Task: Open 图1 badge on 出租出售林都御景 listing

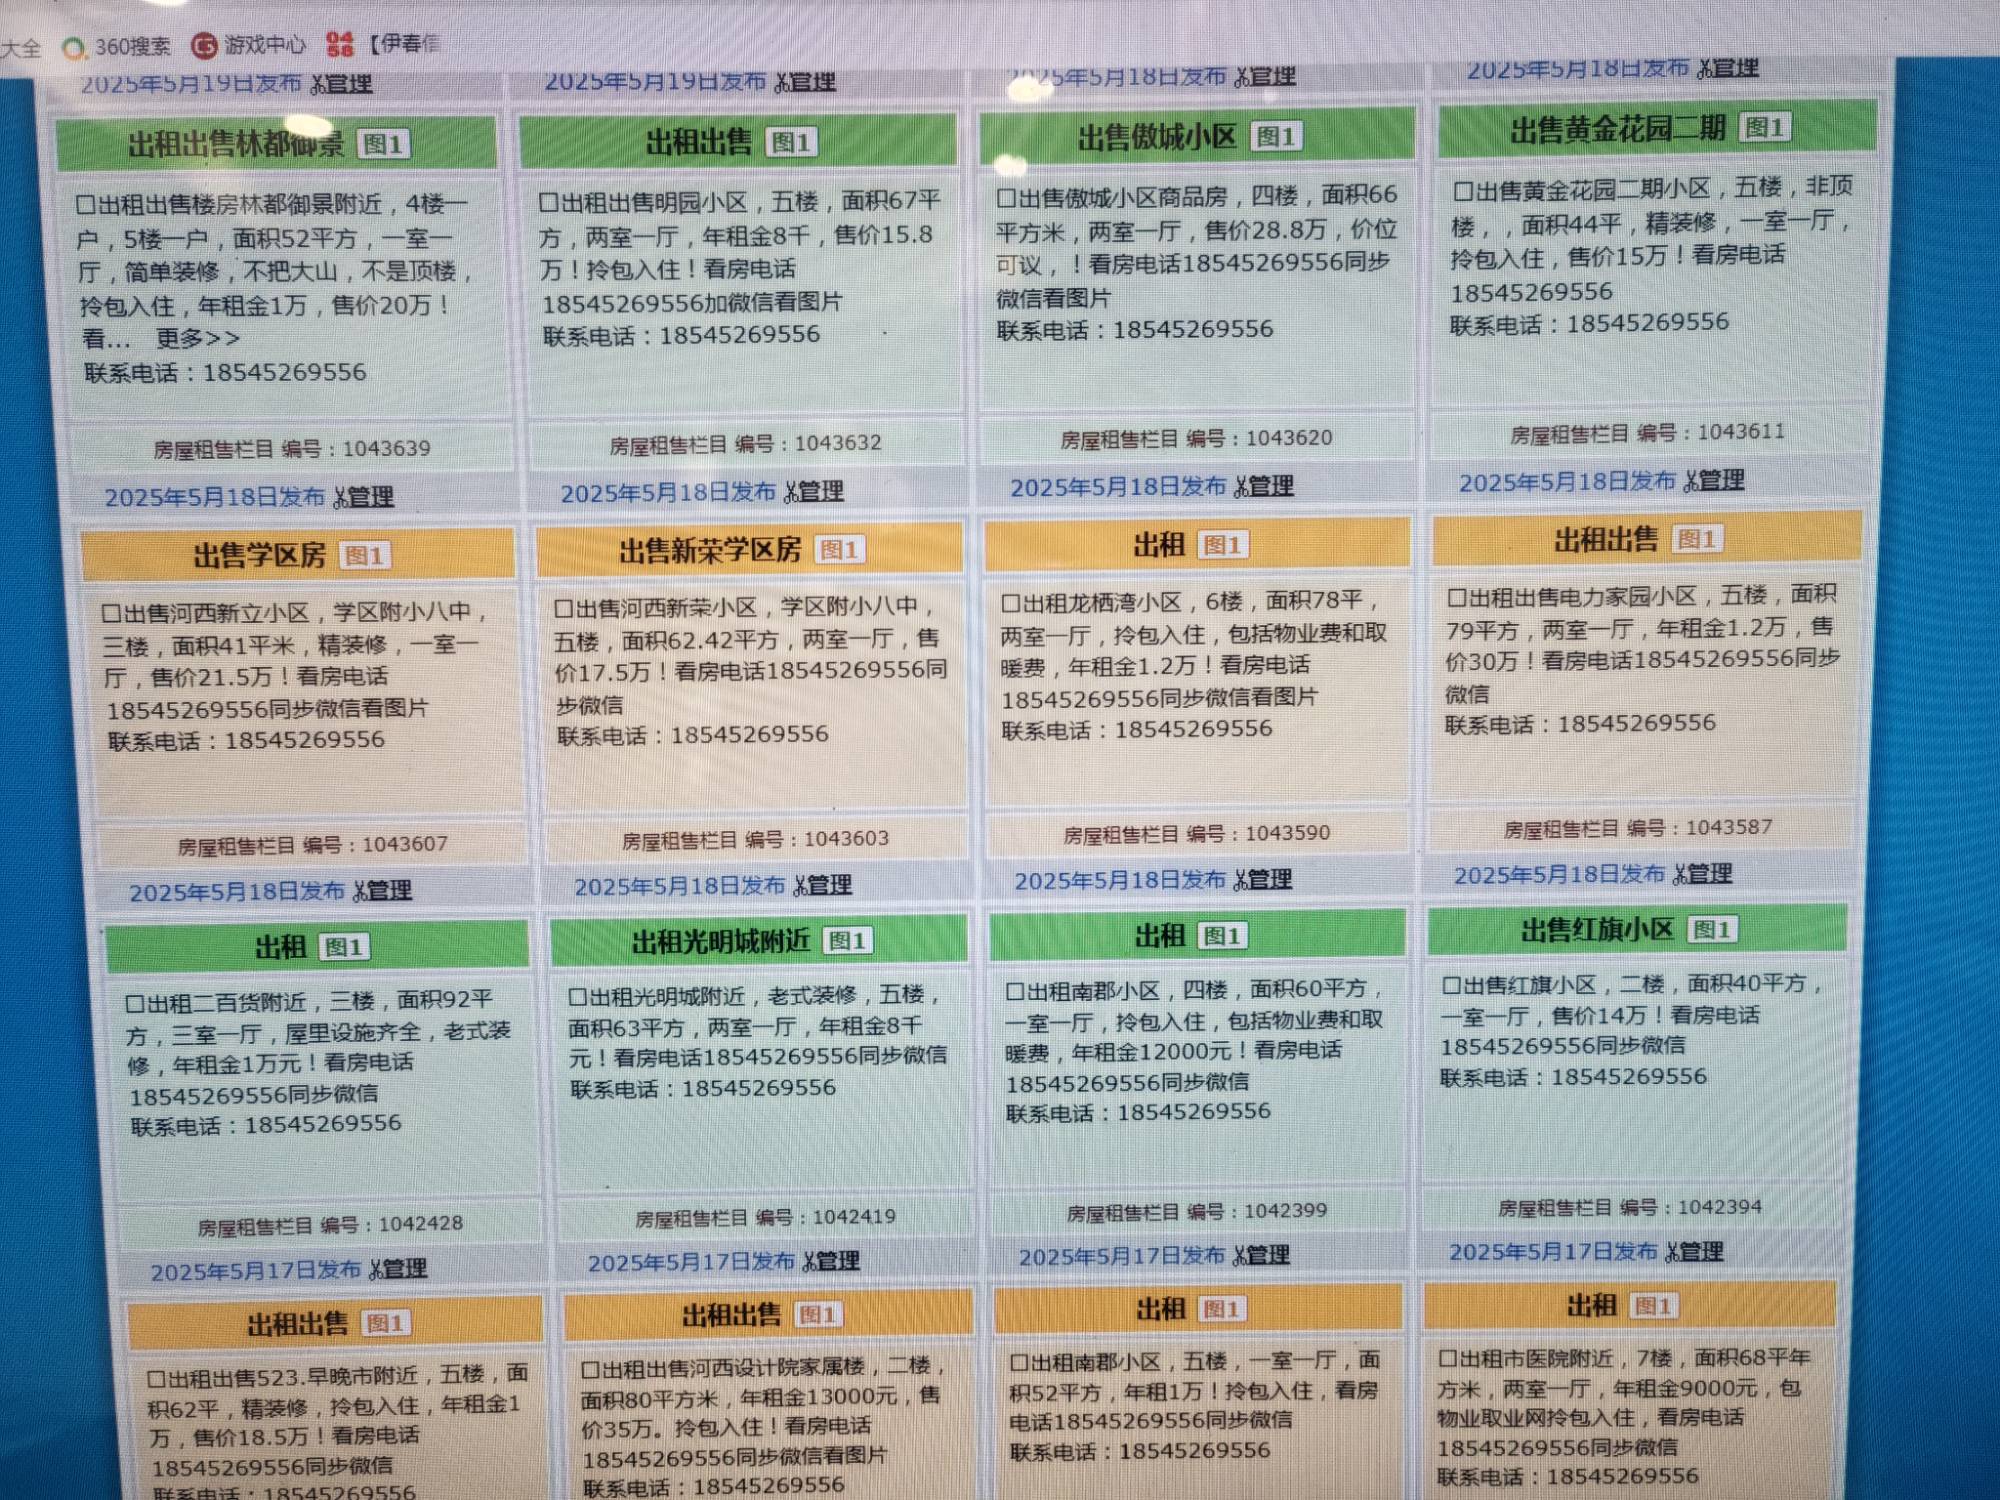Action: [x=384, y=145]
